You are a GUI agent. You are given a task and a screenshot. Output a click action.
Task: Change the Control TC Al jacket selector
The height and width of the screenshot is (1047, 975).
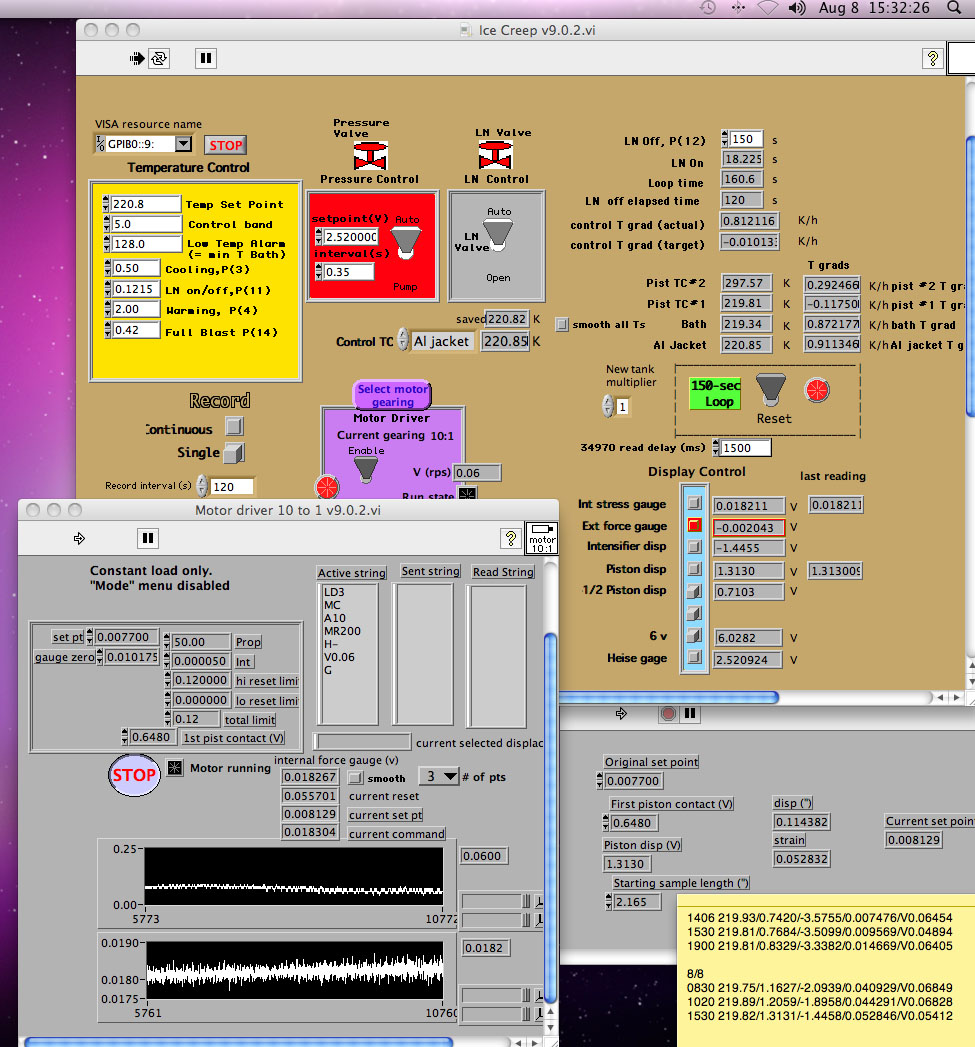point(442,342)
